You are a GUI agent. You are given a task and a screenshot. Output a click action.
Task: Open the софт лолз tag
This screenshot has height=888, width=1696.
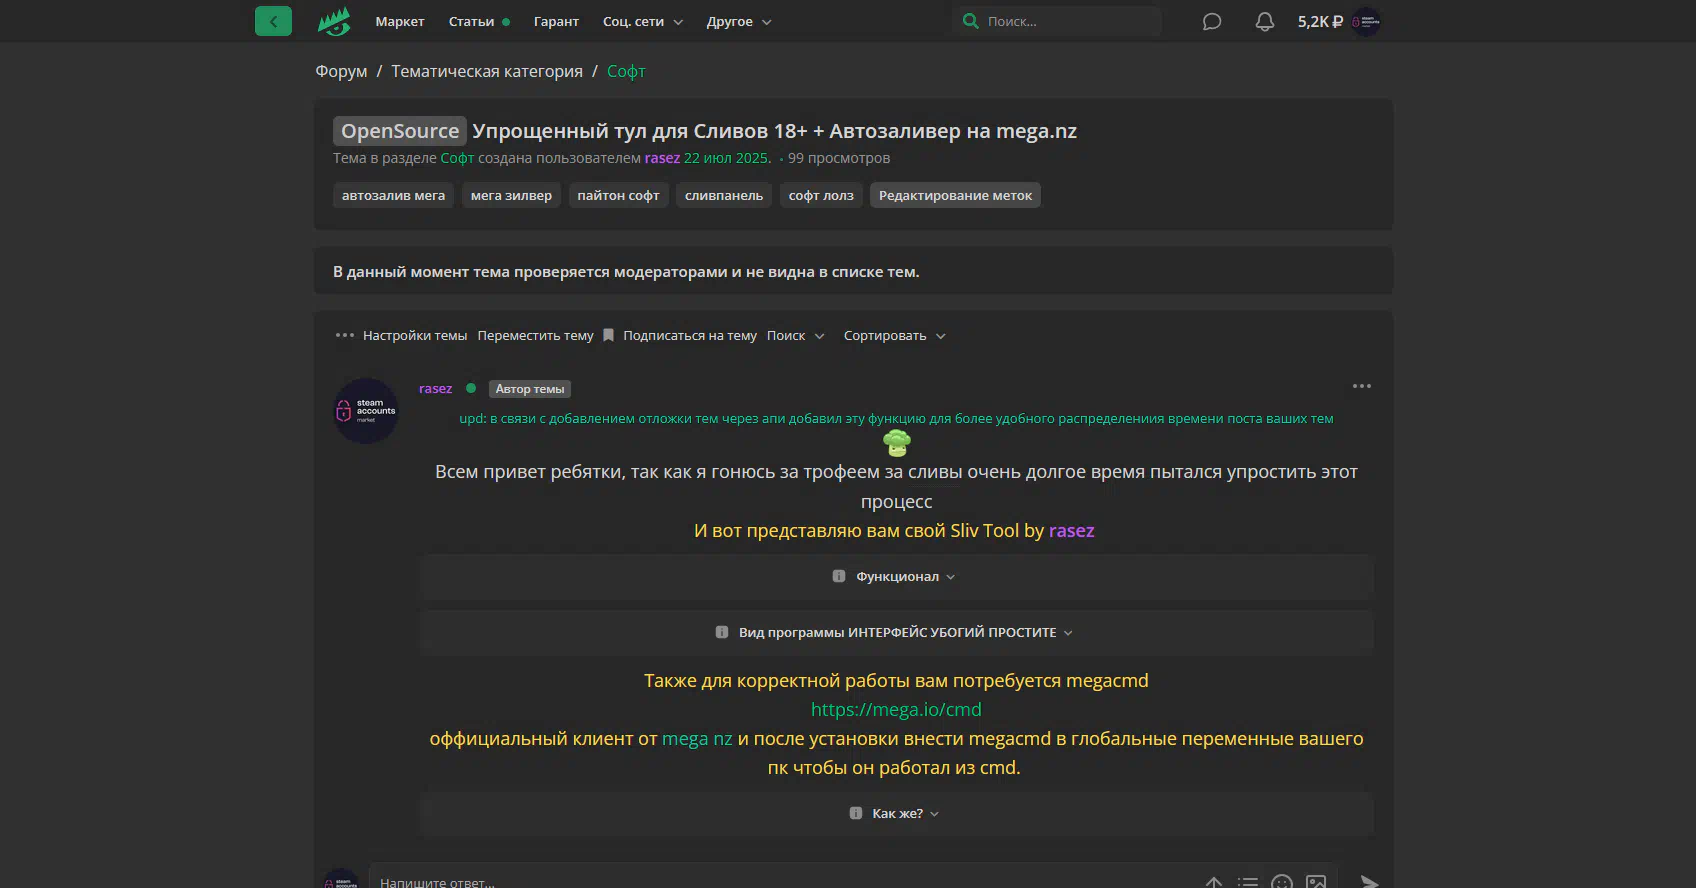821,195
